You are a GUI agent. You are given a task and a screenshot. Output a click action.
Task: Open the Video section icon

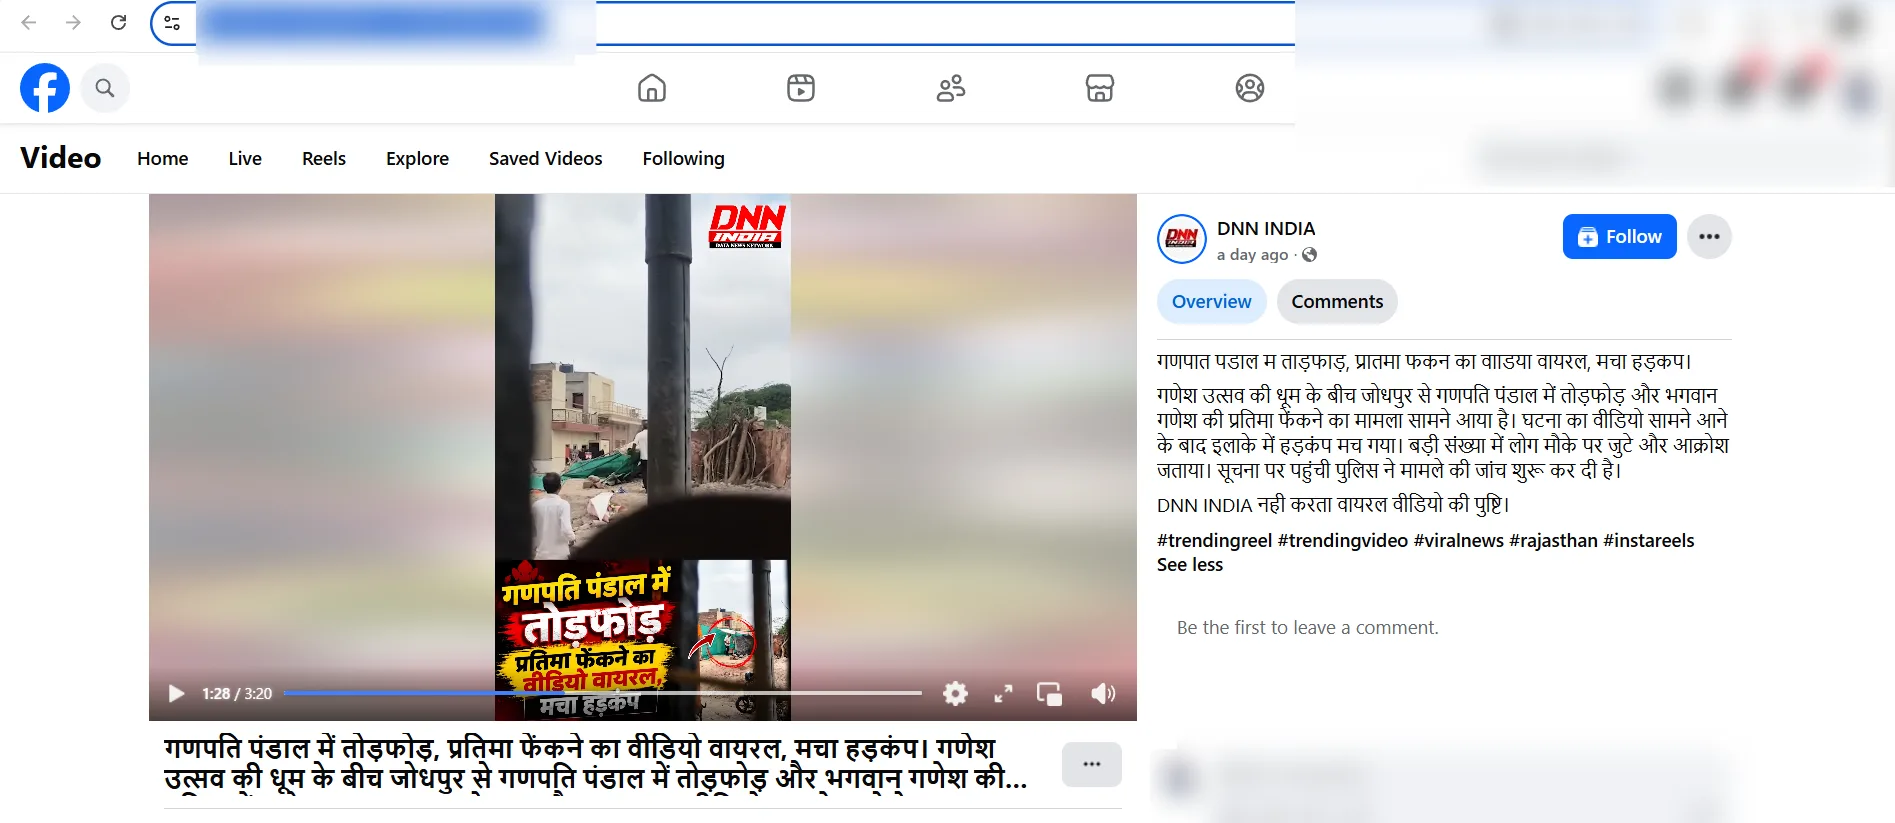pos(801,88)
